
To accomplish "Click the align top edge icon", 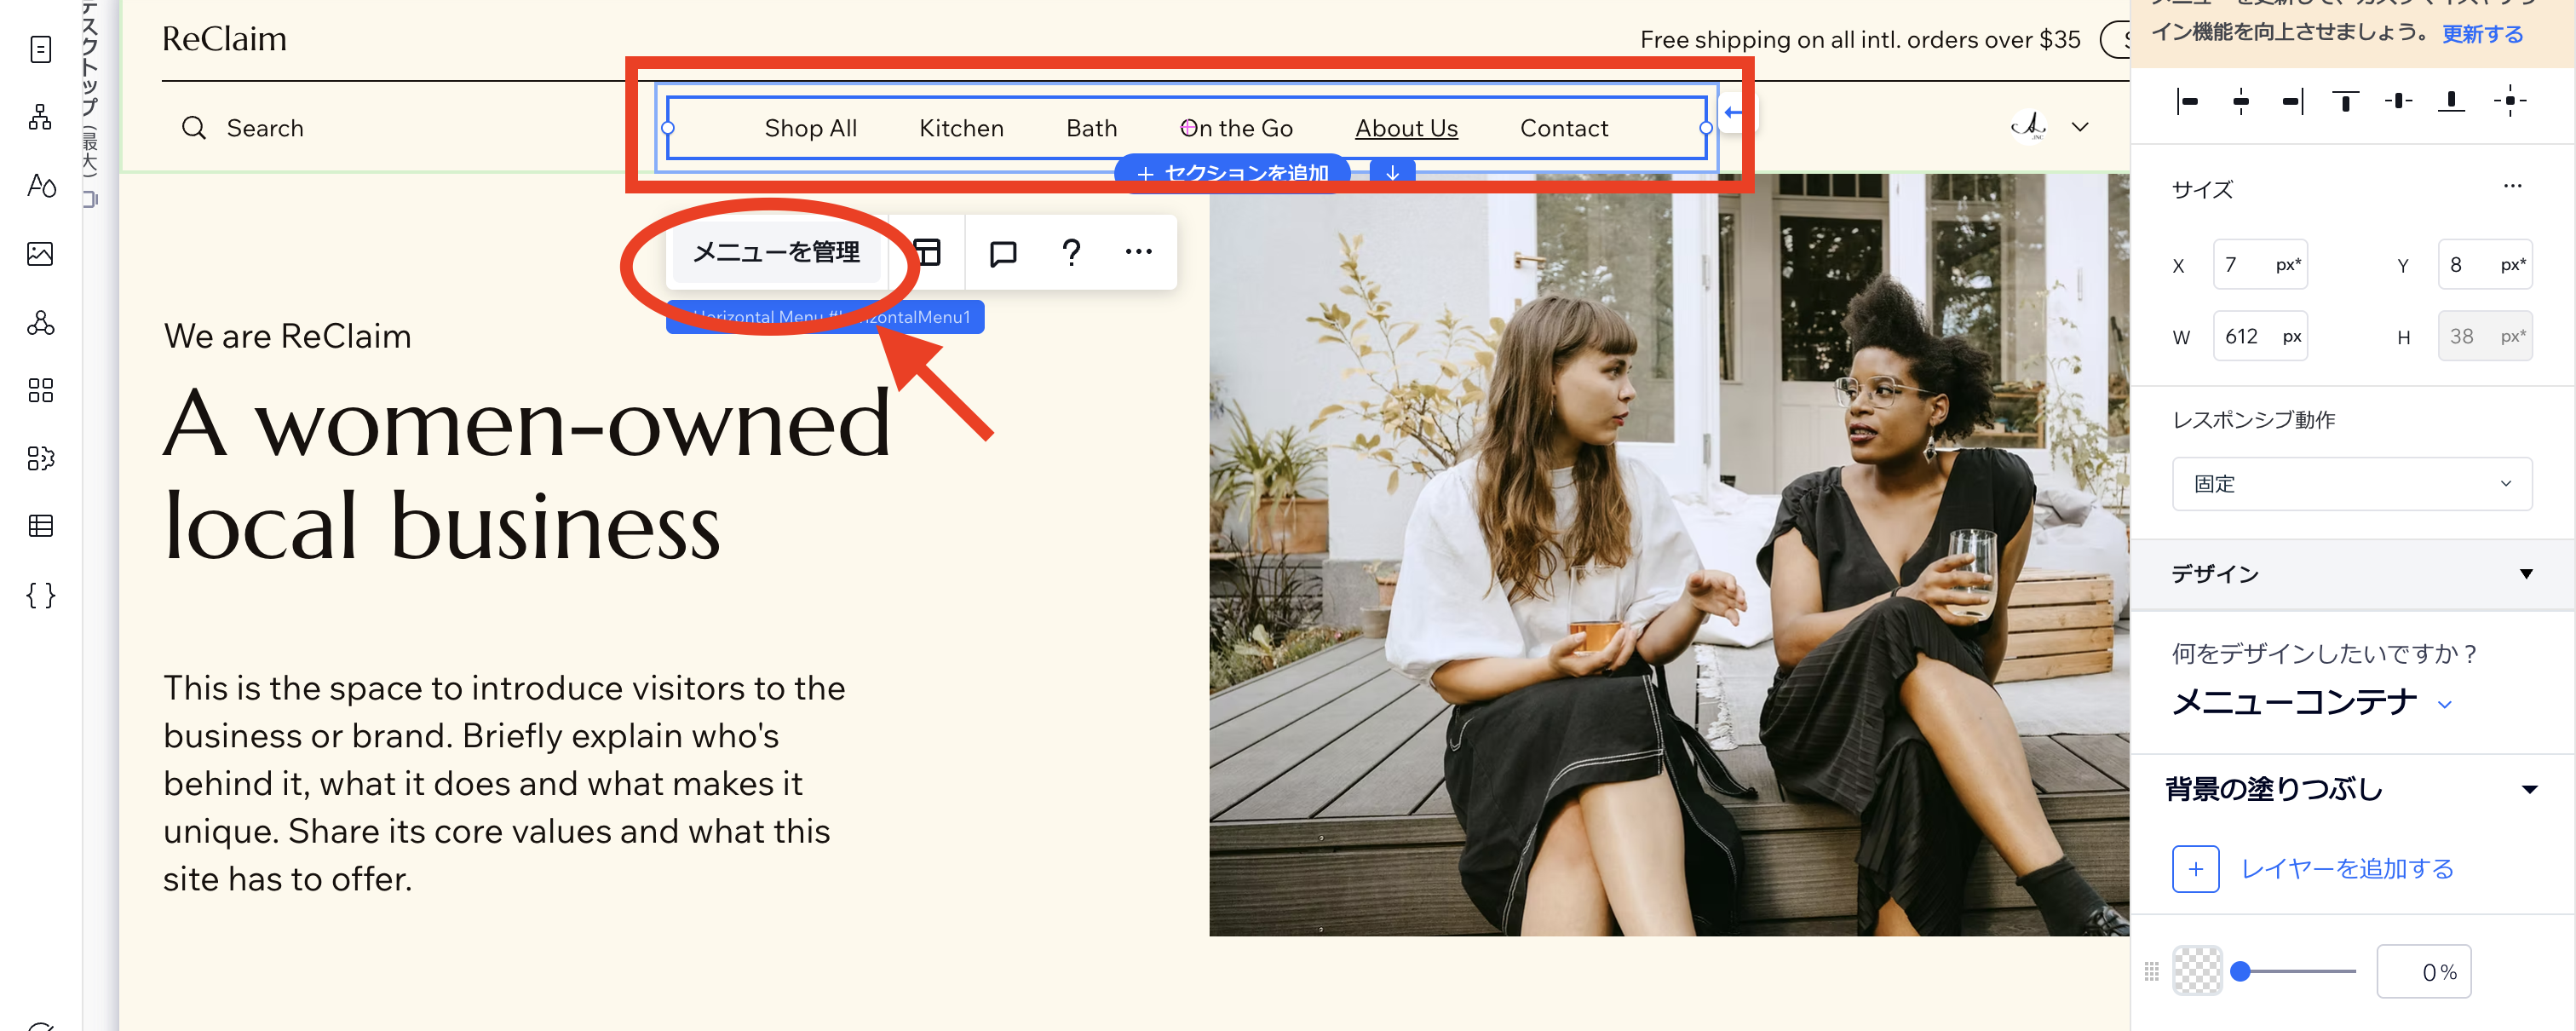I will 2345,101.
